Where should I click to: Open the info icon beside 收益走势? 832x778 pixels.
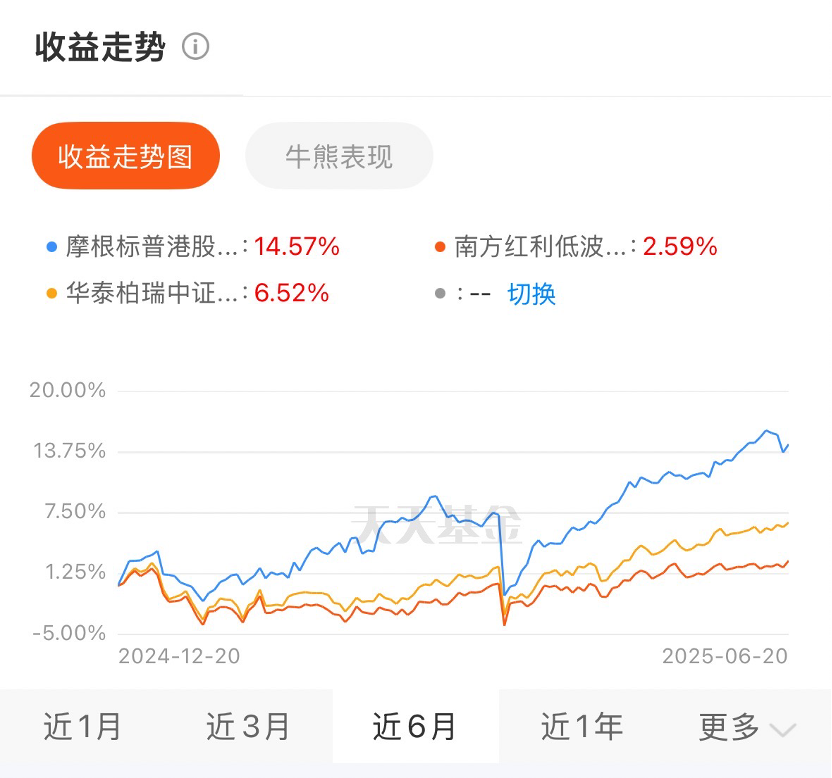(x=195, y=47)
